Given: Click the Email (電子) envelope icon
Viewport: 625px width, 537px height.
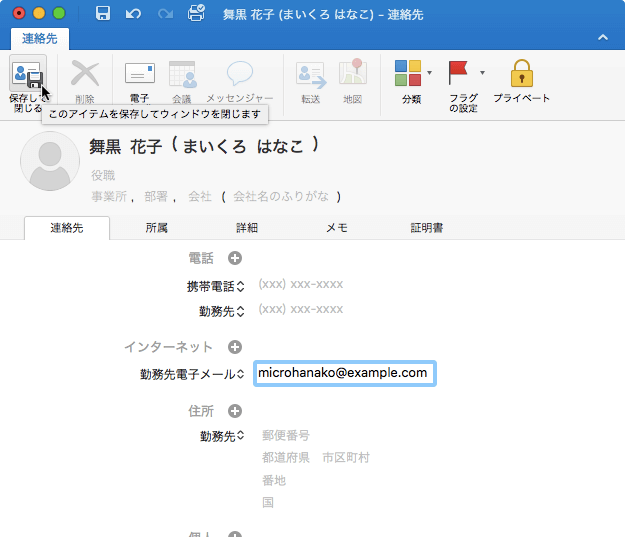Looking at the screenshot, I should (140, 73).
